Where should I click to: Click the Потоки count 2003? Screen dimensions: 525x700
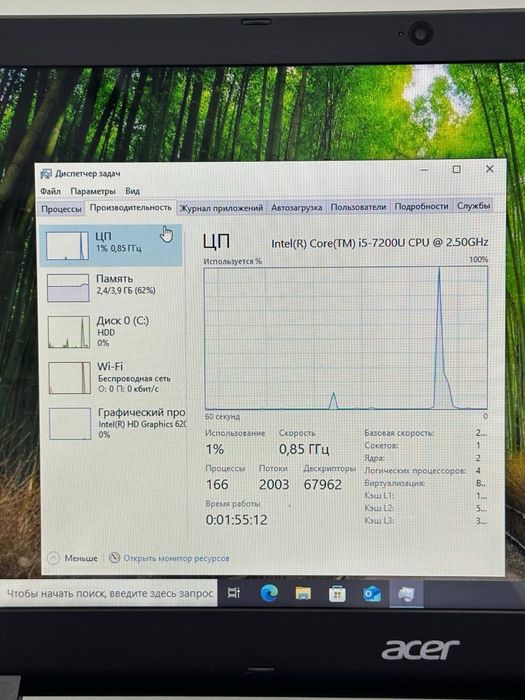click(274, 484)
